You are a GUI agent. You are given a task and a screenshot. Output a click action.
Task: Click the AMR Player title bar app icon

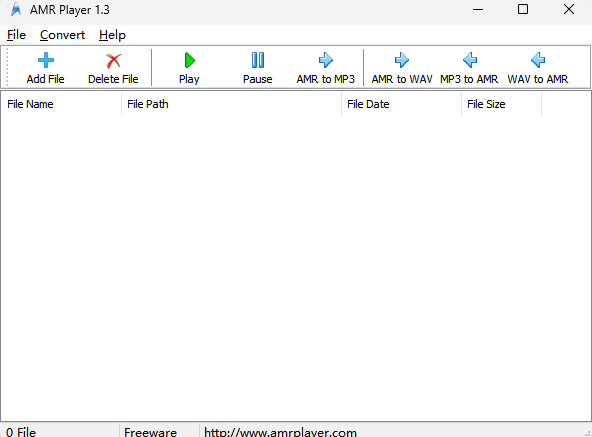click(16, 9)
